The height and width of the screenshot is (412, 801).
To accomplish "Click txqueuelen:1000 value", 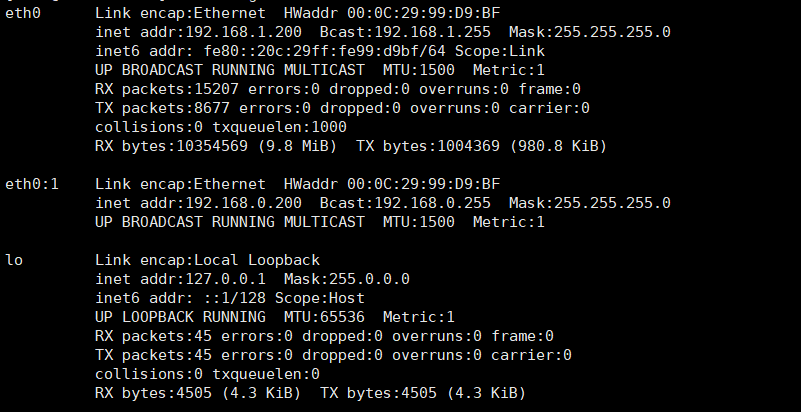I will click(279, 127).
